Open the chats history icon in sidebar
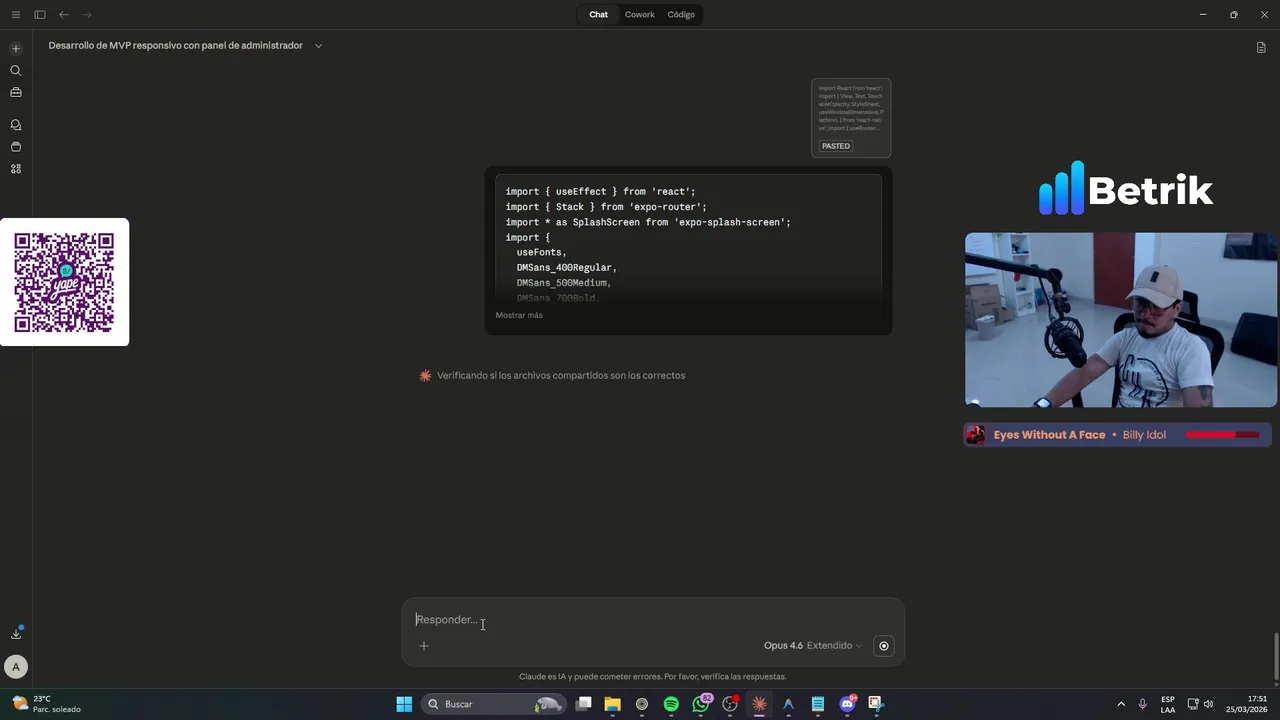 pos(15,125)
